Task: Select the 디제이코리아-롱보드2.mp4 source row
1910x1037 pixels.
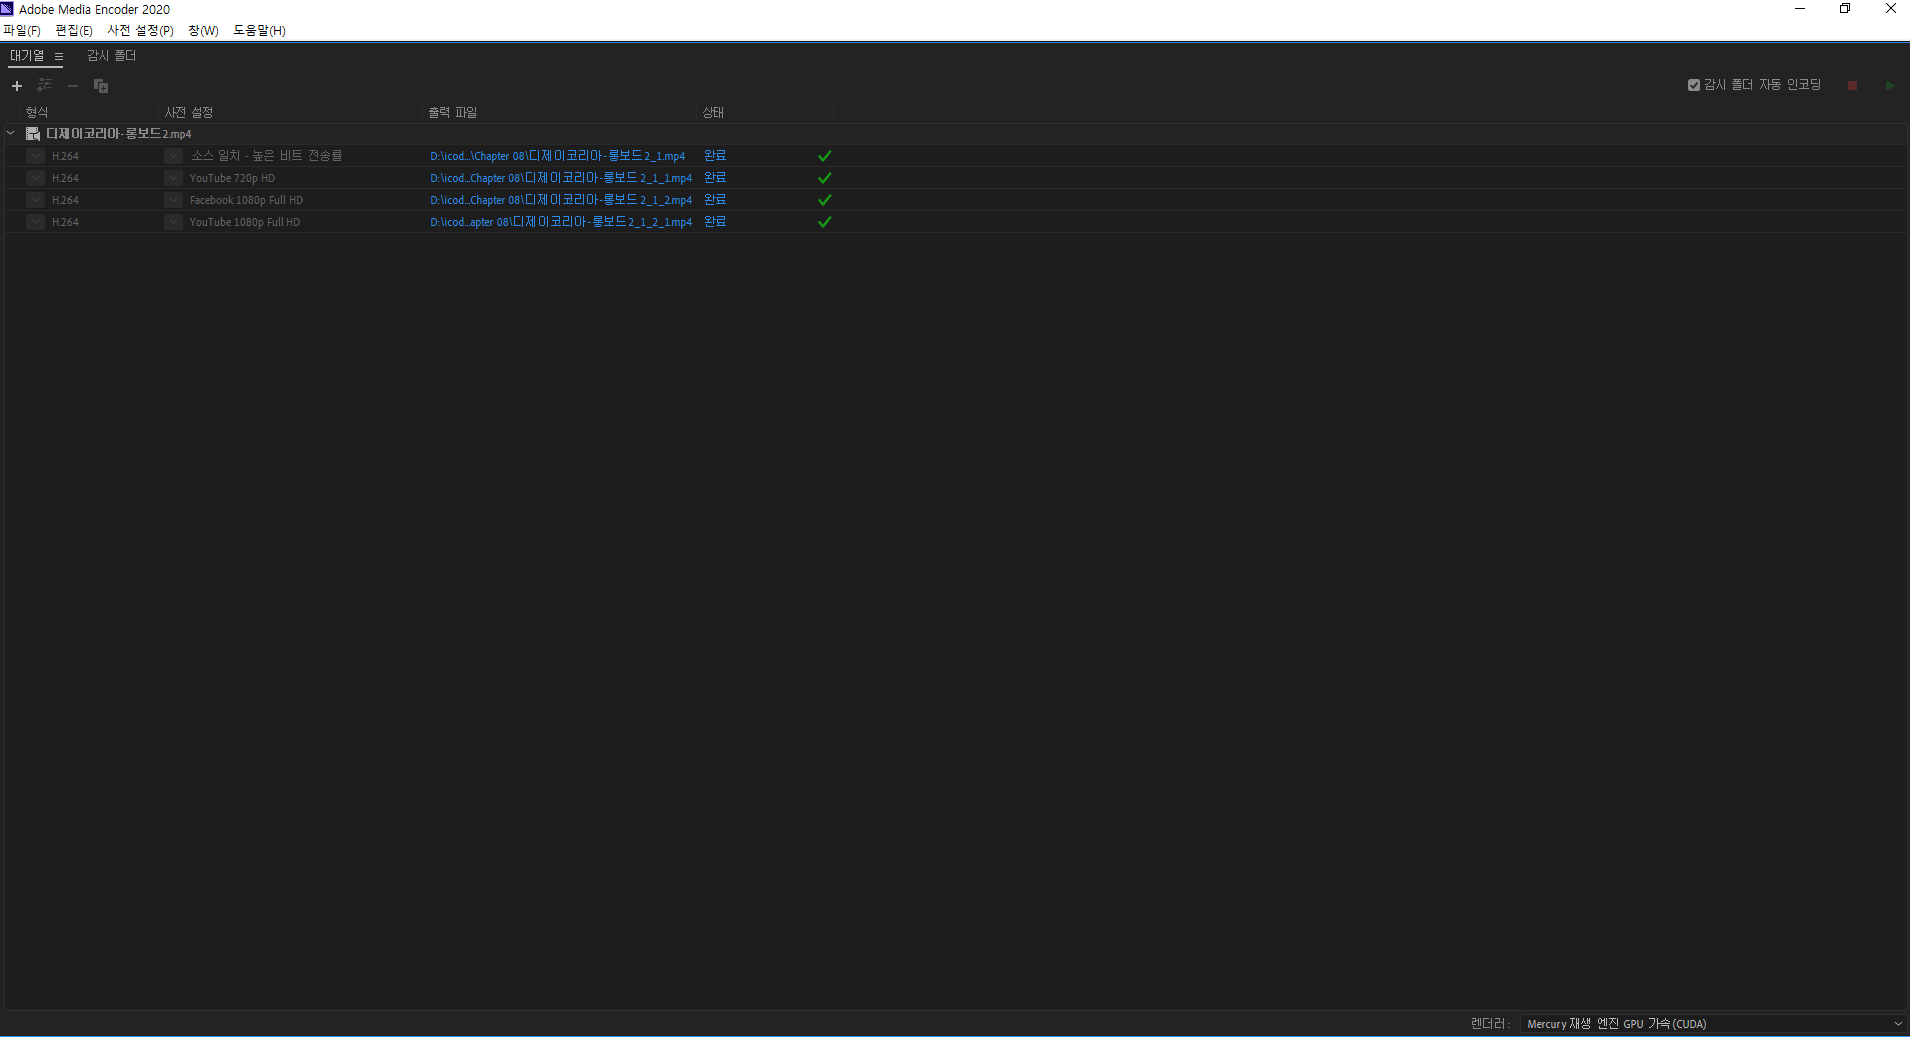Action: [955, 134]
